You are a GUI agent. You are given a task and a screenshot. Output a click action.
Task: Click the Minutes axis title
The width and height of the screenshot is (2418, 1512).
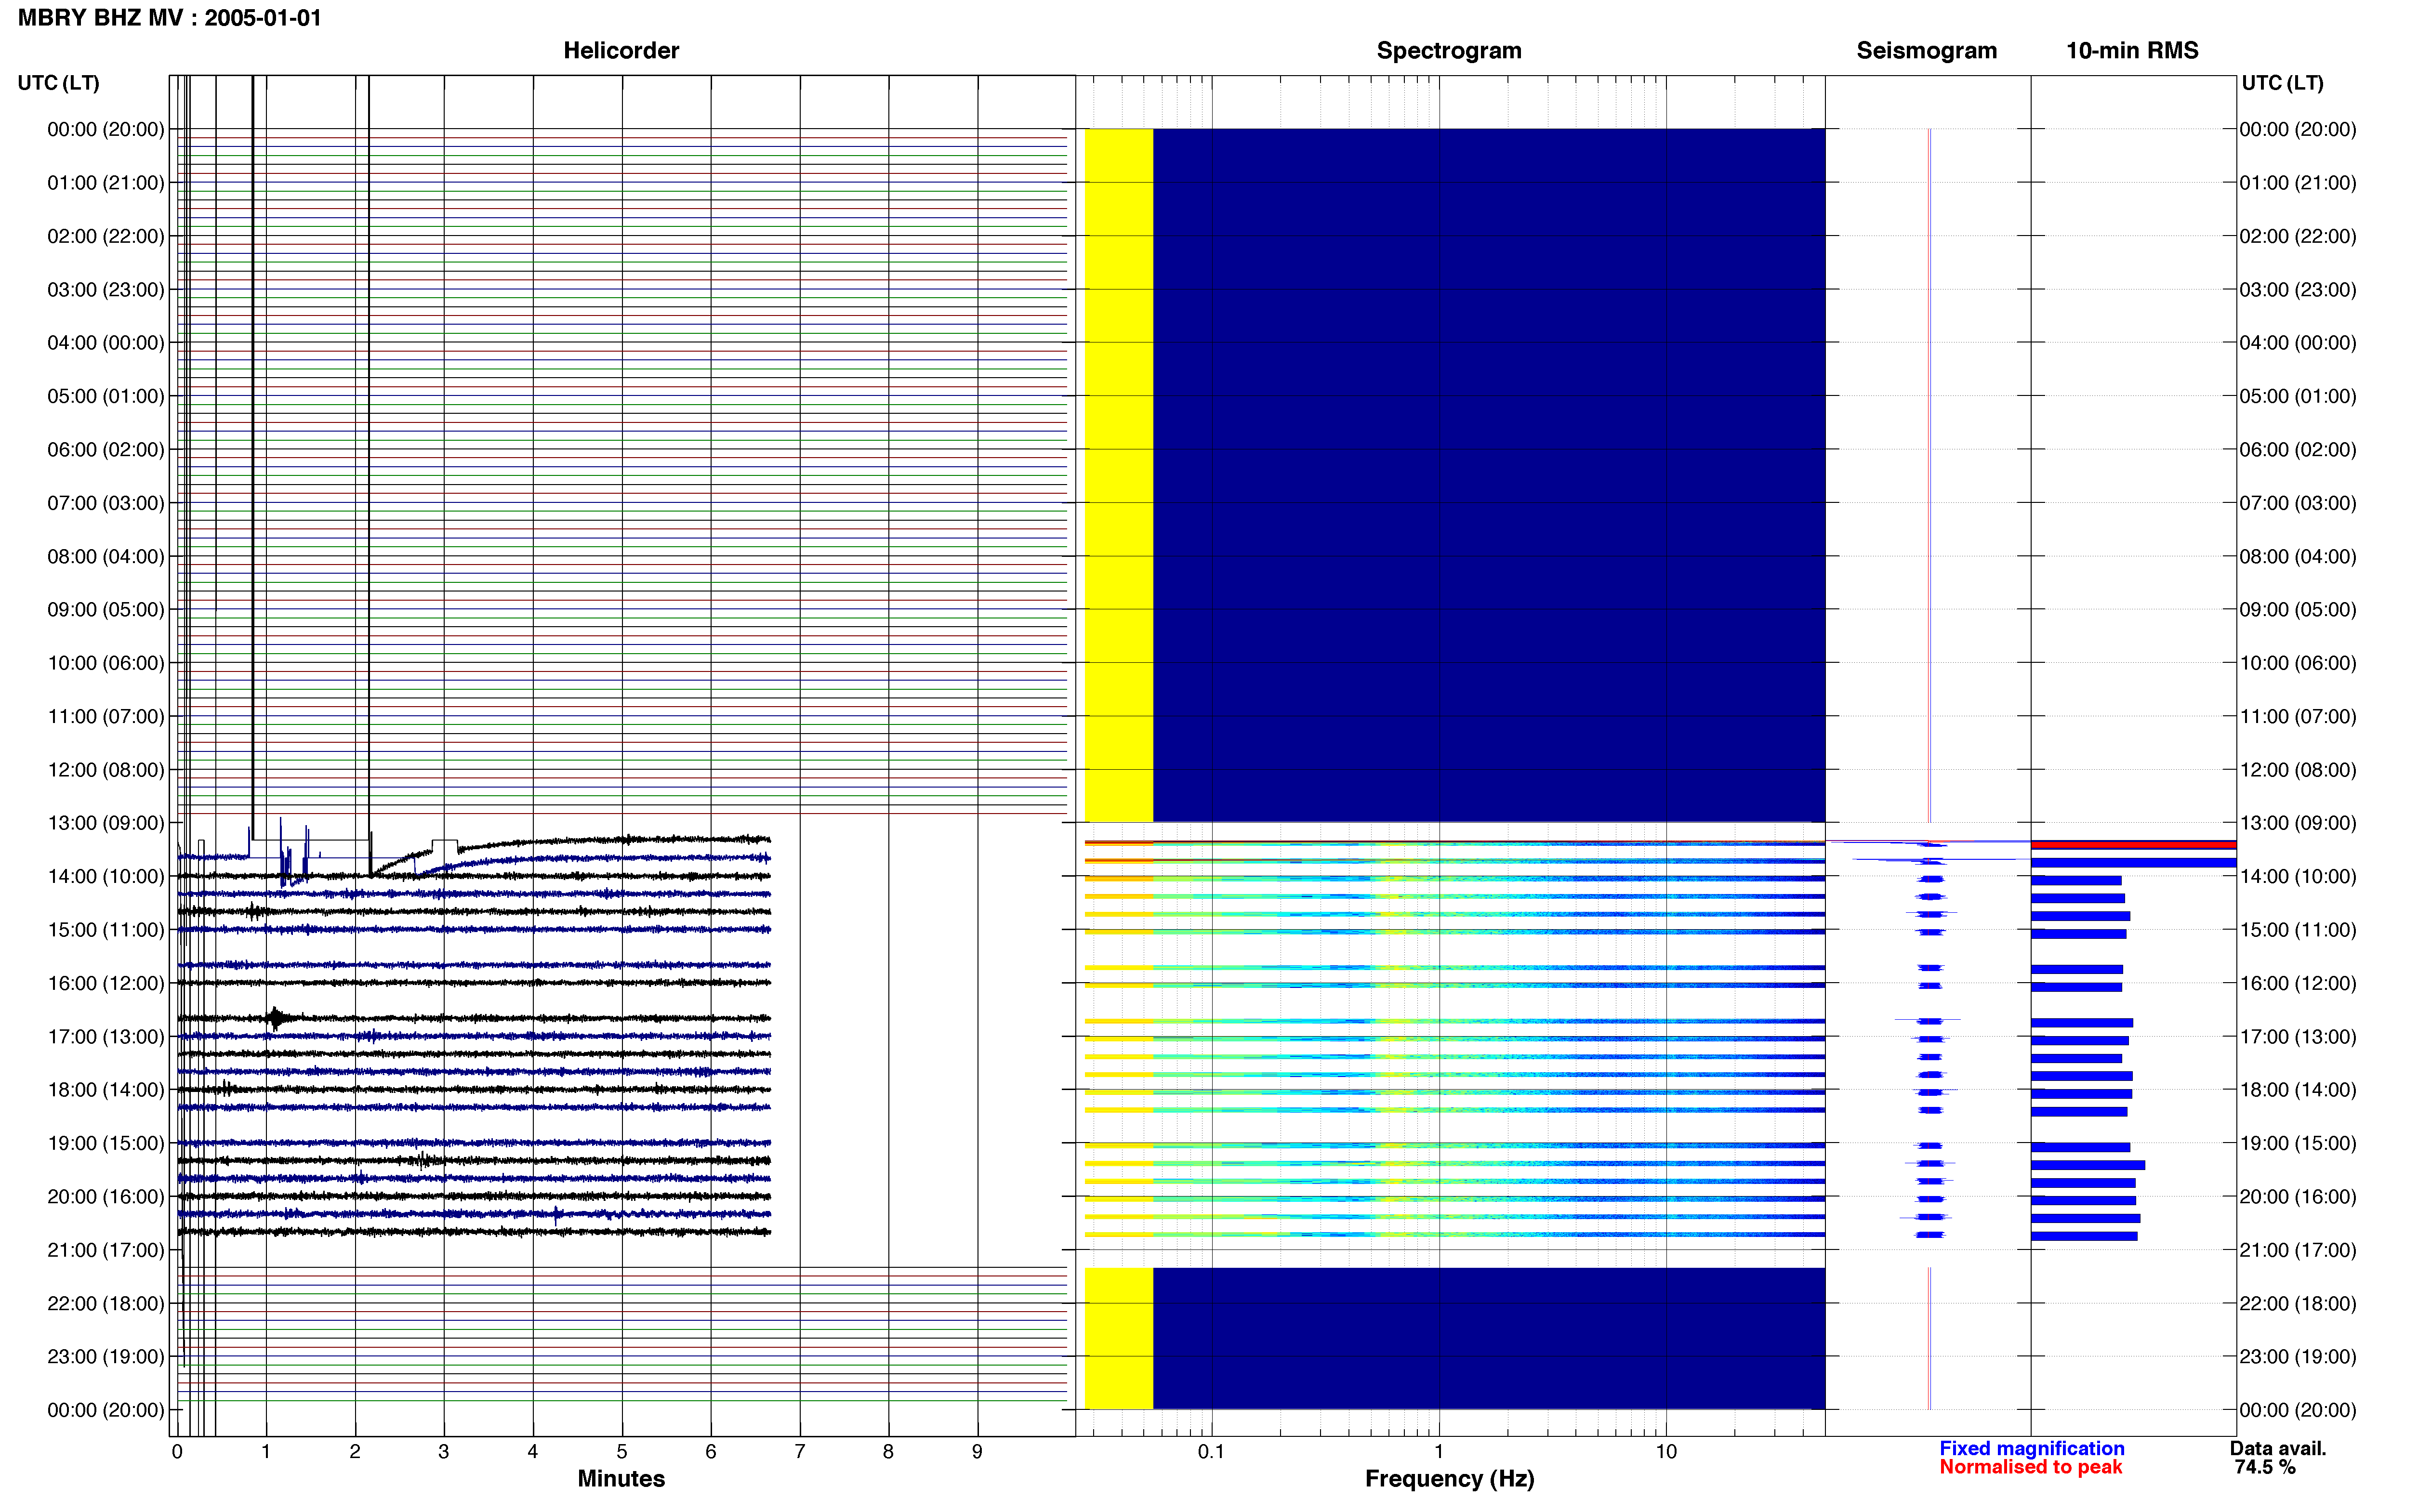point(621,1479)
